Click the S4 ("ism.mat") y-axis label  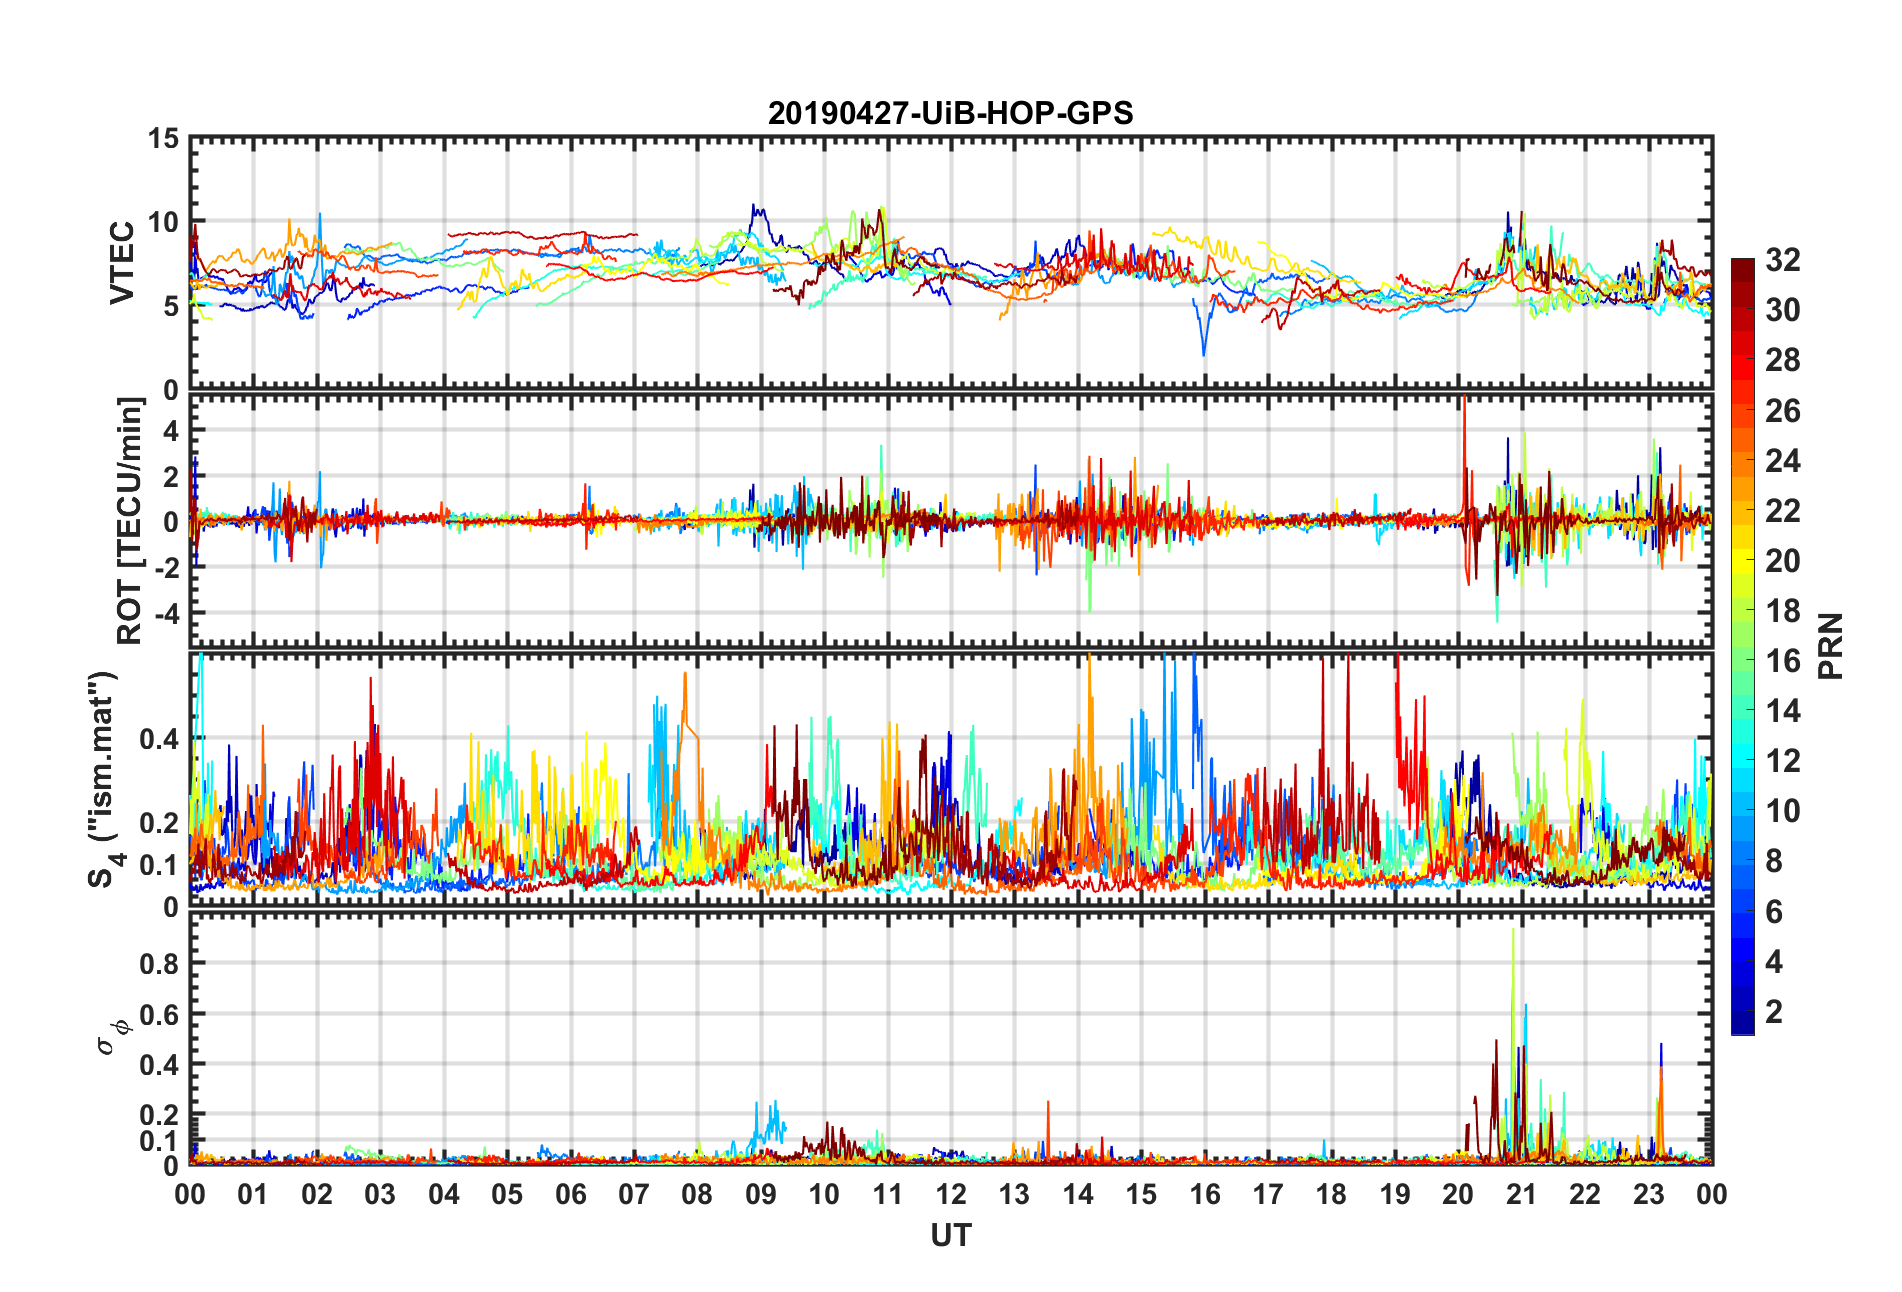click(x=103, y=780)
